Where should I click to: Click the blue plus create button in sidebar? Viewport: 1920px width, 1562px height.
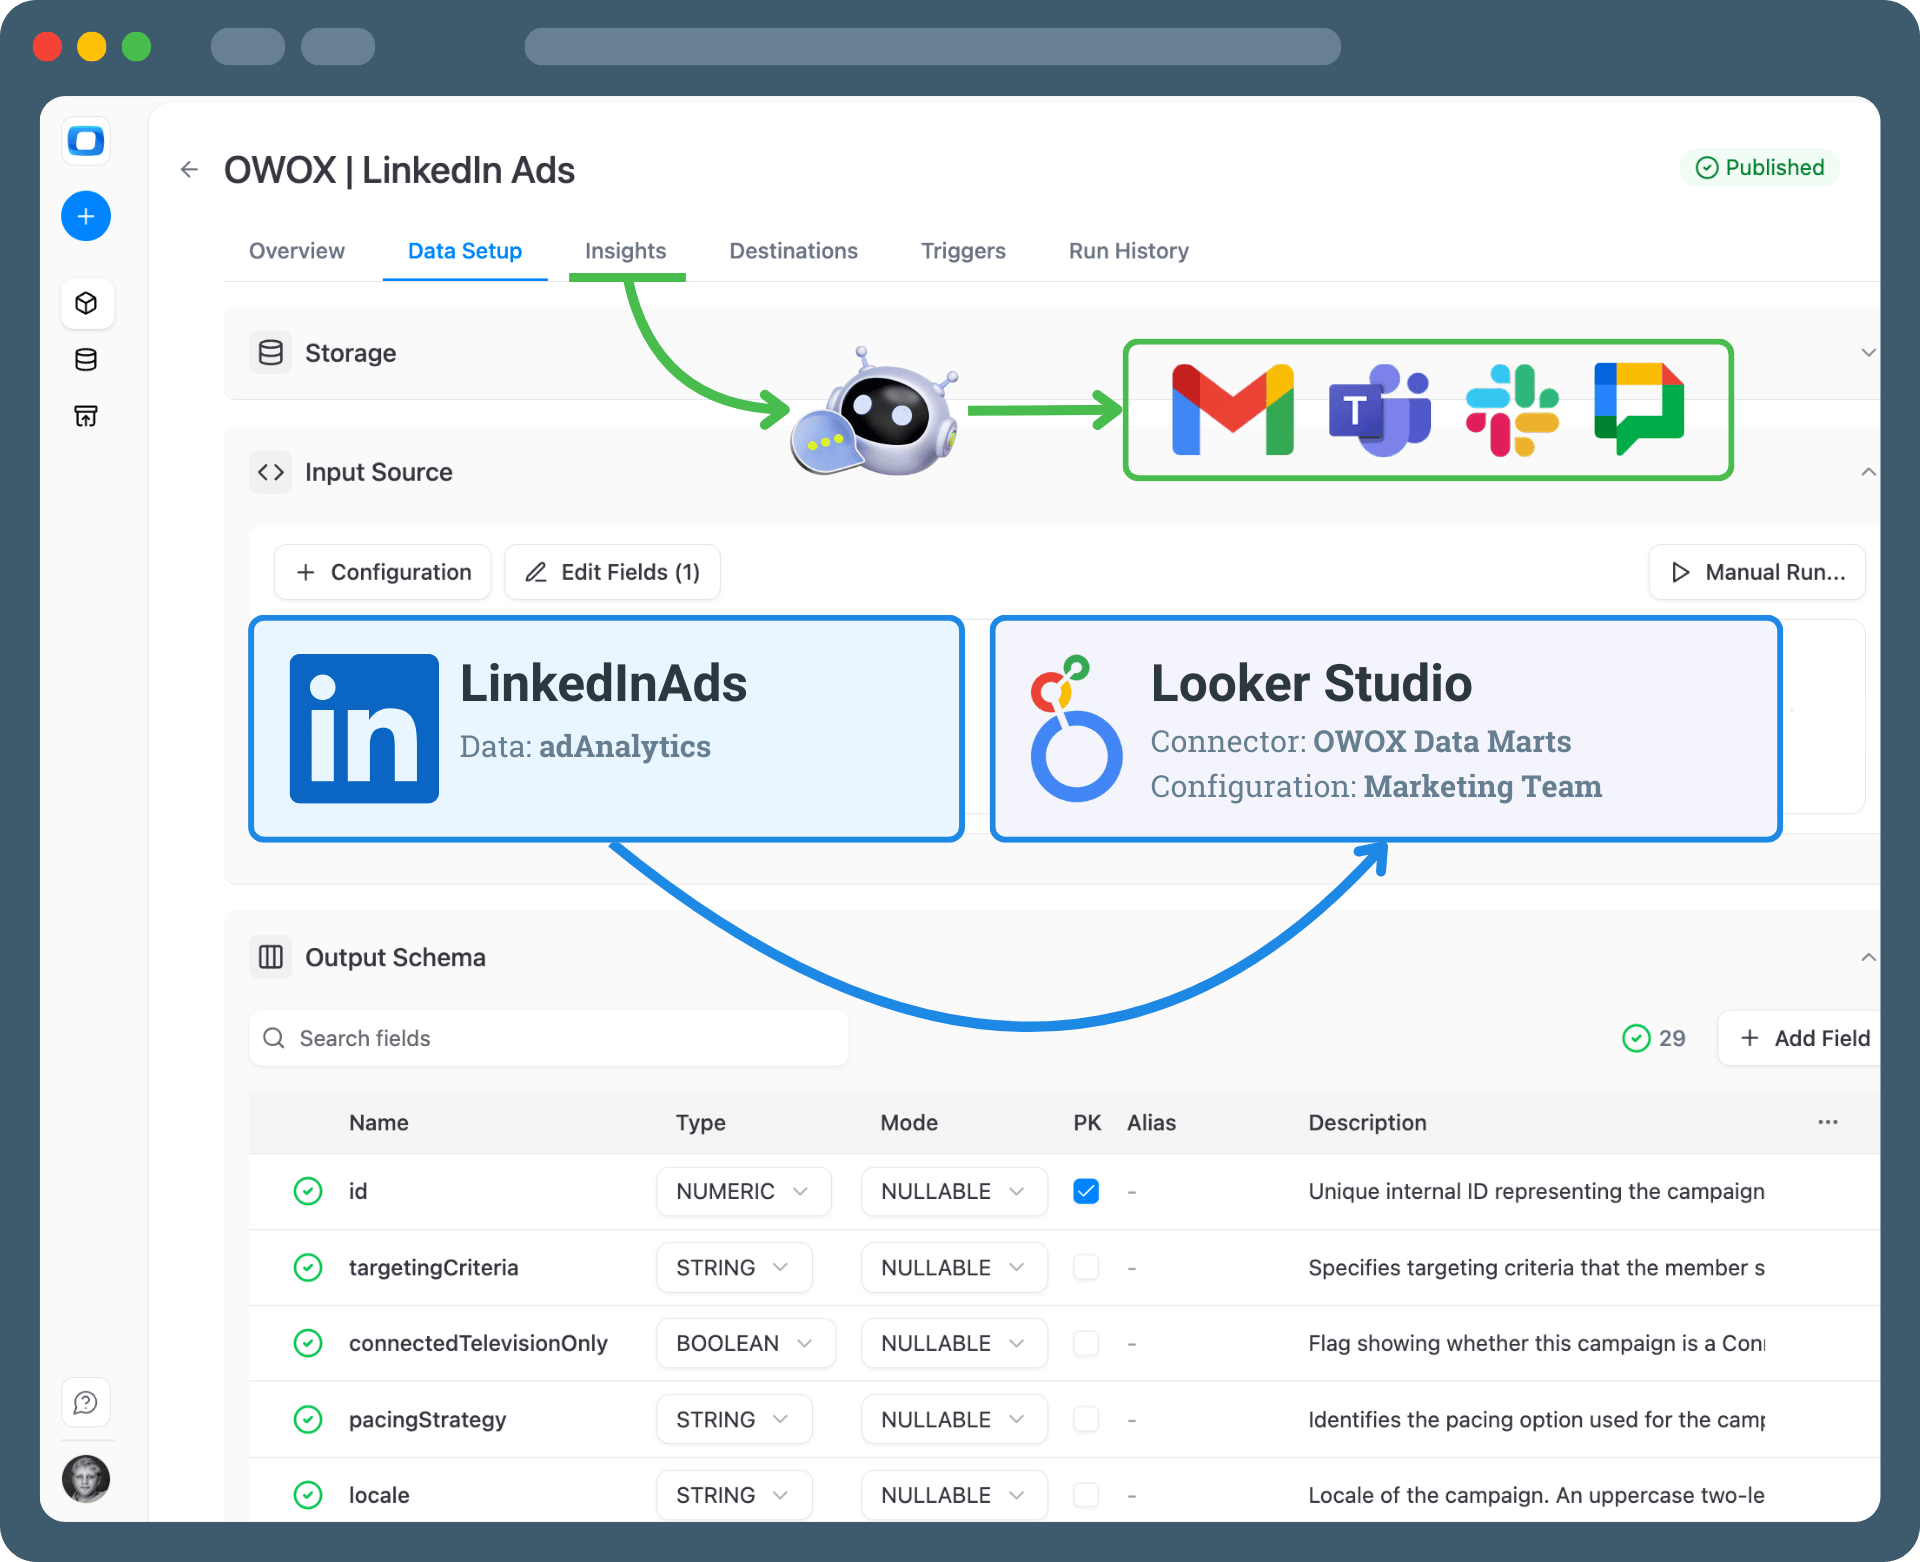click(86, 216)
